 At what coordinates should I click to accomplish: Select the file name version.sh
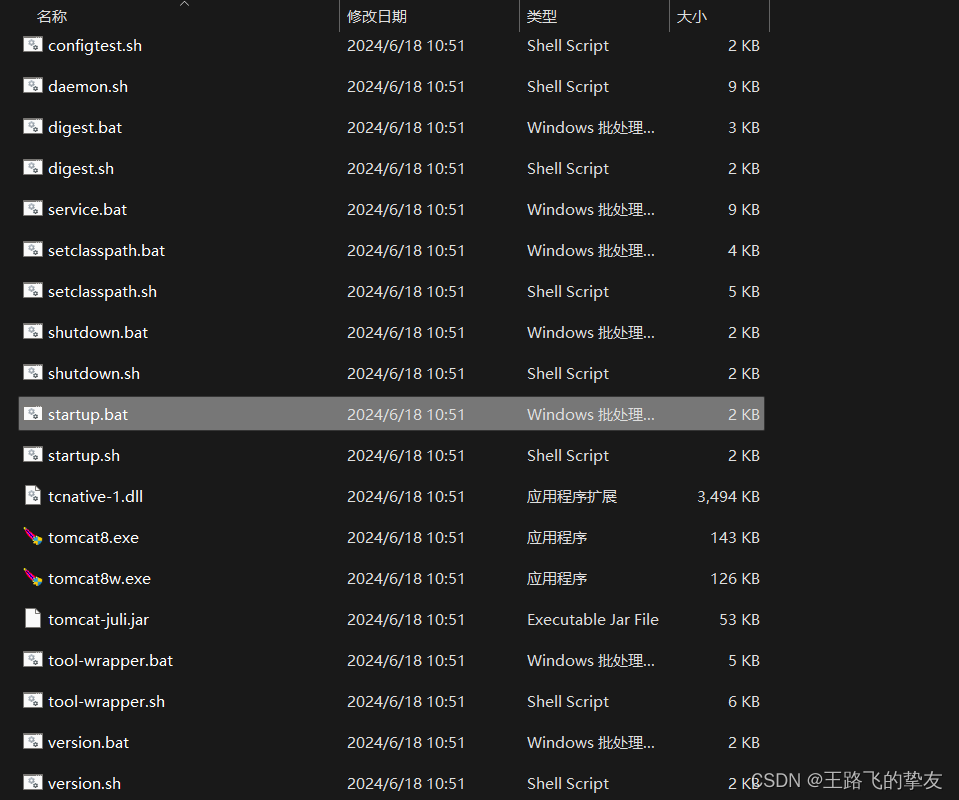point(84,783)
